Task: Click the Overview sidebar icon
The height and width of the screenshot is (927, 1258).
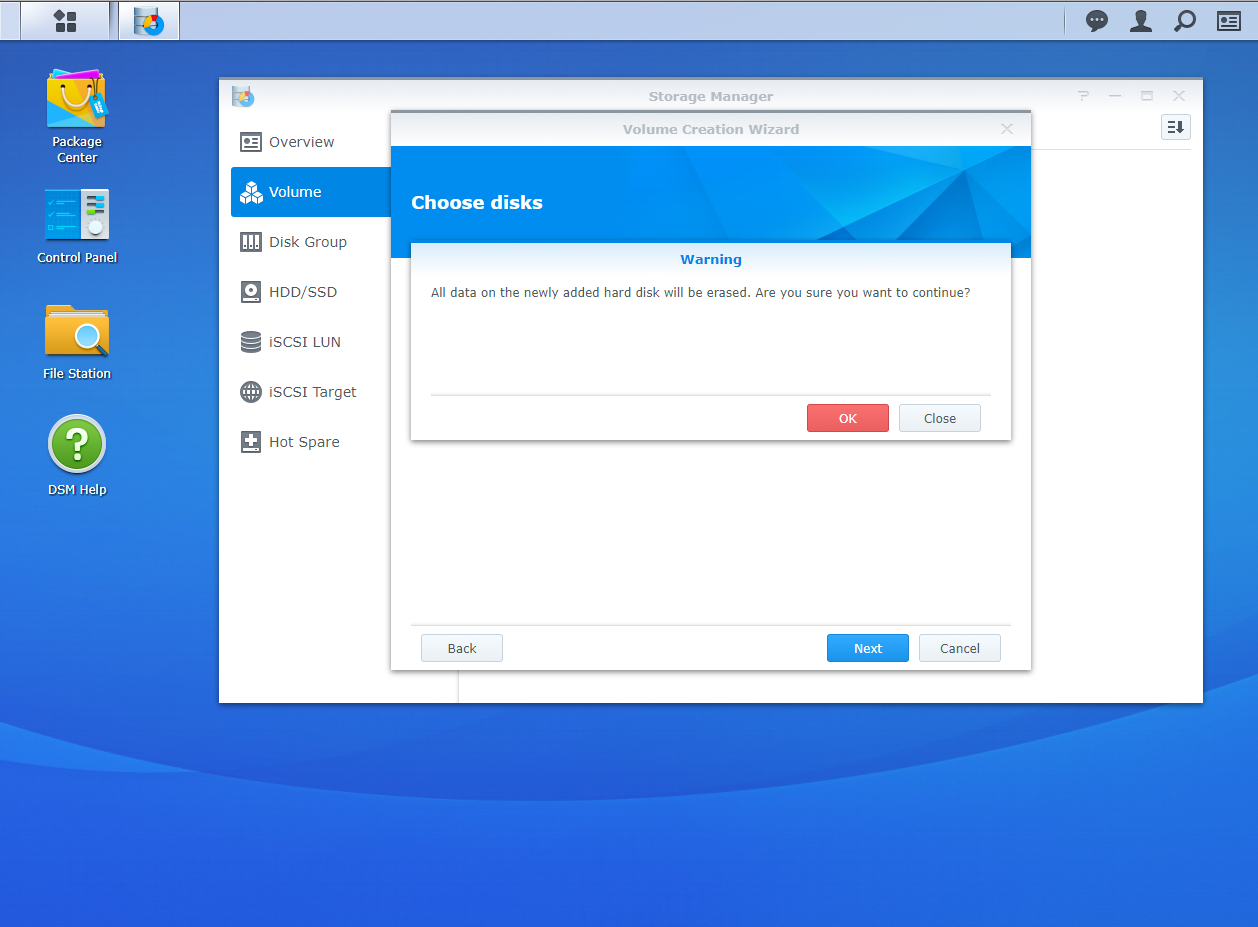Action: click(251, 142)
